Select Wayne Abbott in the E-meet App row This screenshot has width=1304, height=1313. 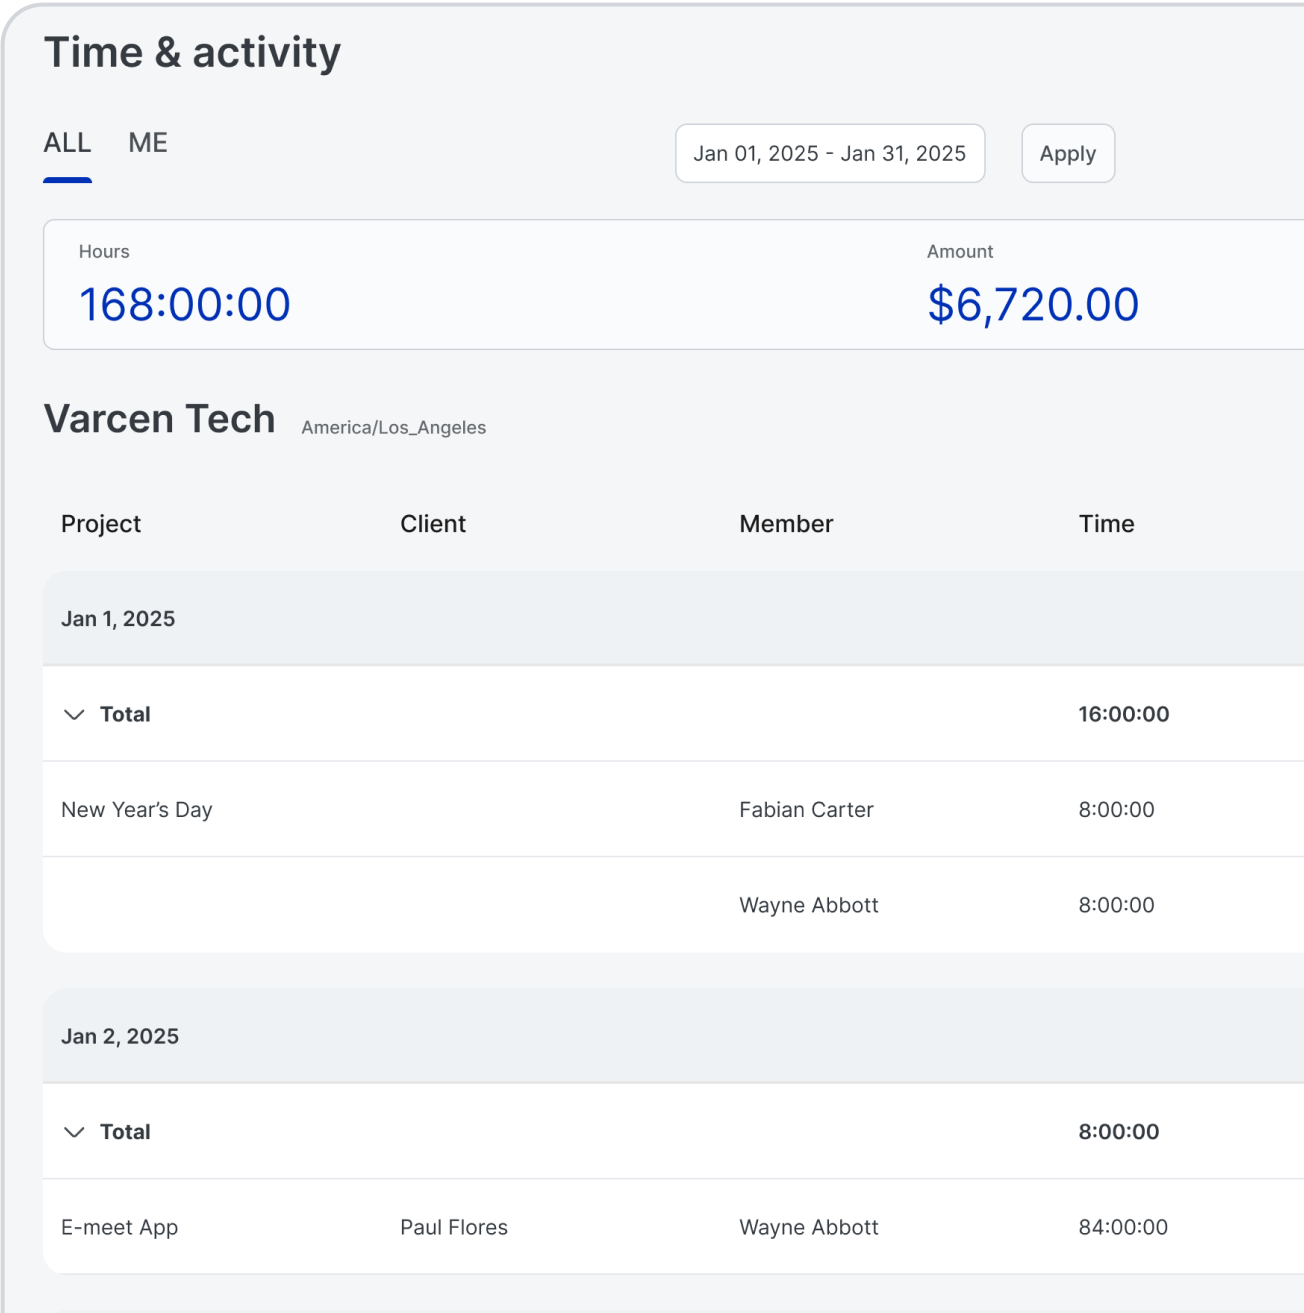809,1228
